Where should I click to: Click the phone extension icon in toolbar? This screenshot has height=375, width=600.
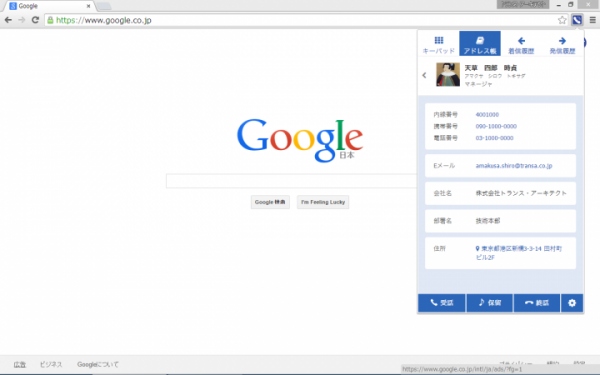coord(577,20)
